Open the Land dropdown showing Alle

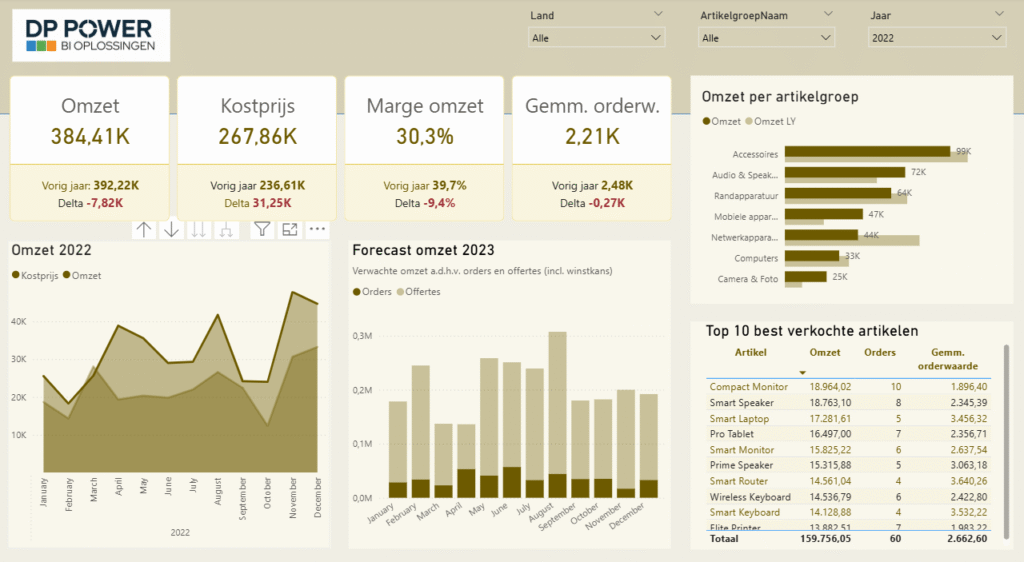pyautogui.click(x=596, y=38)
